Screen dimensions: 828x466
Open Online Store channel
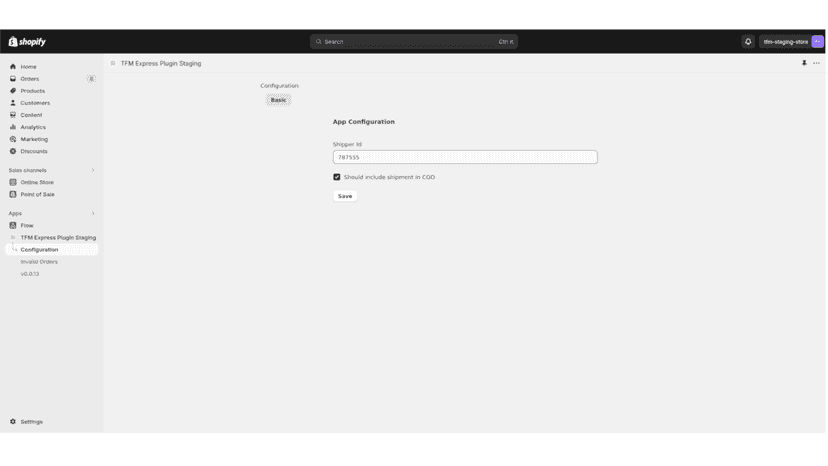(37, 182)
